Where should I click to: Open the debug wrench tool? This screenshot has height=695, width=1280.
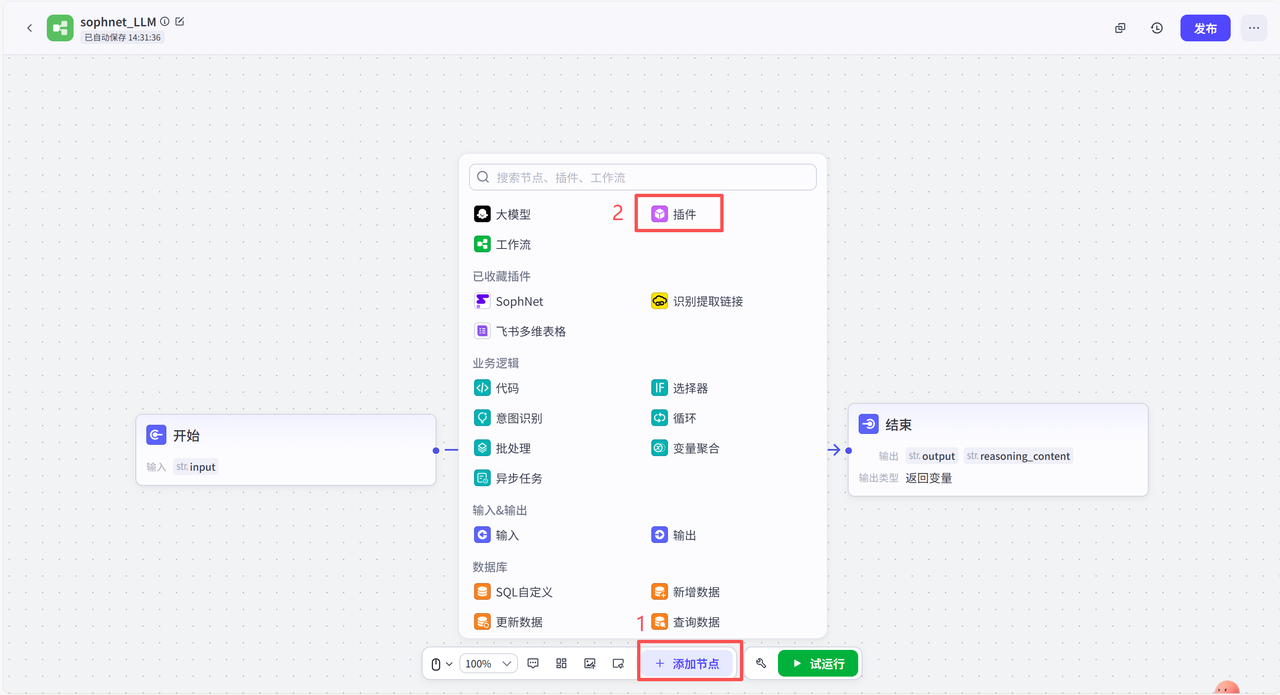[x=761, y=663]
